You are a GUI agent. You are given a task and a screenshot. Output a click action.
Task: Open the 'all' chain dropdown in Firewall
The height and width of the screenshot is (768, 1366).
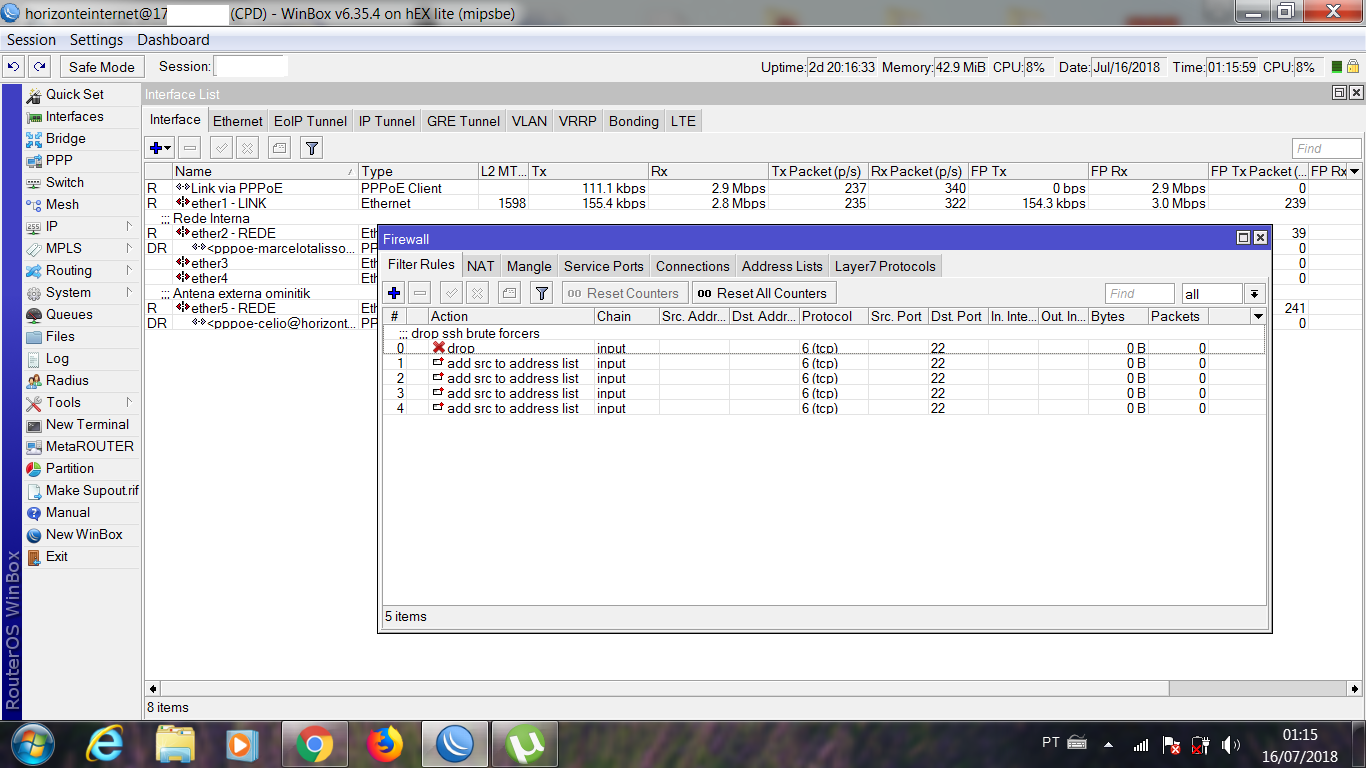1256,294
